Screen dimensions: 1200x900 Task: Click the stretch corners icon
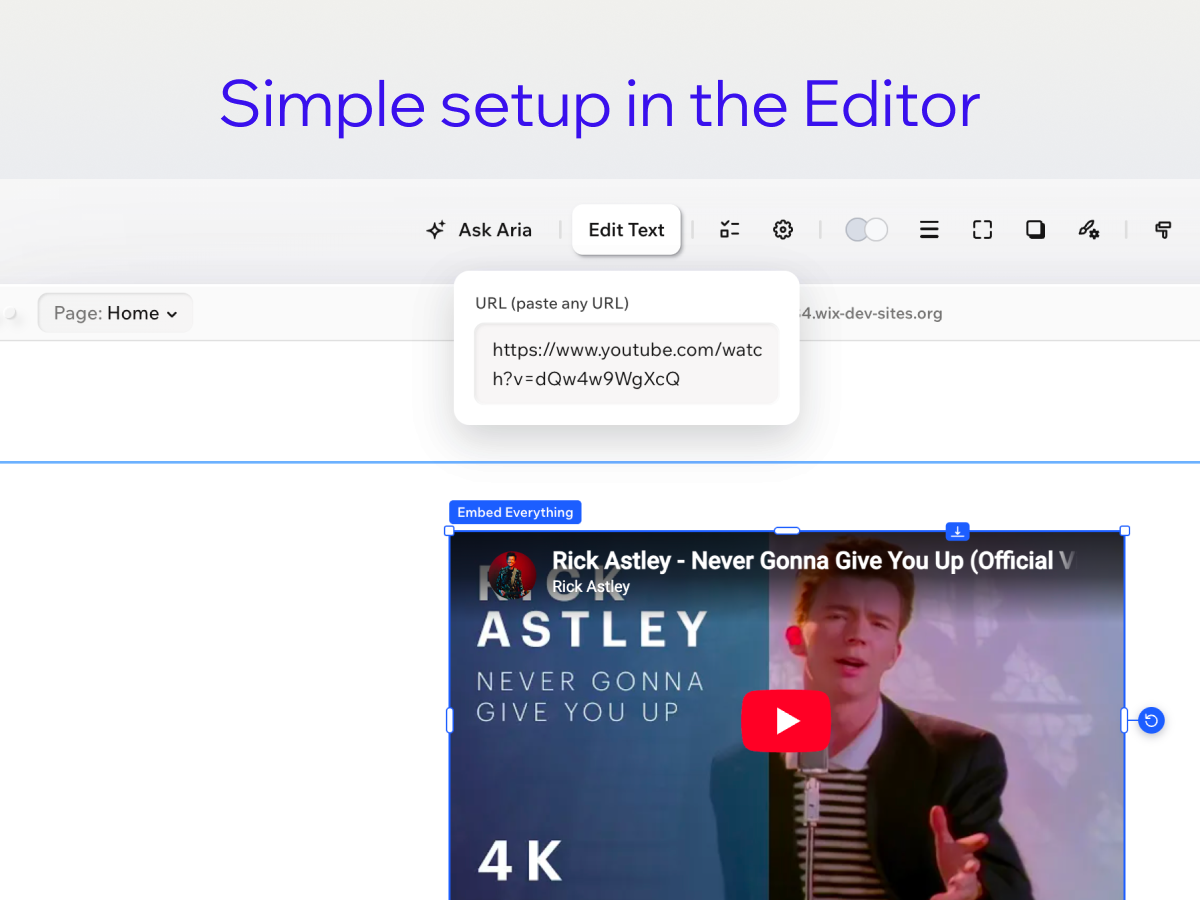coord(982,230)
